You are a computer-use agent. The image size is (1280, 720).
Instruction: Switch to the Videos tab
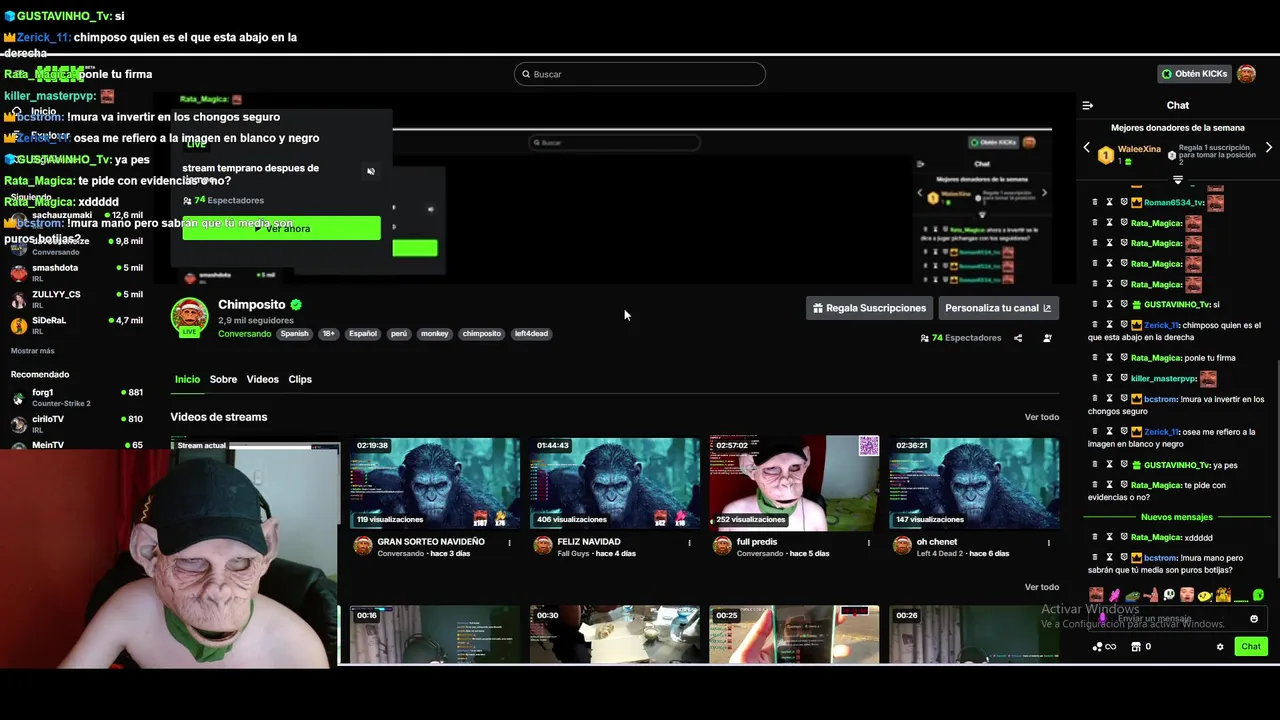click(x=263, y=379)
